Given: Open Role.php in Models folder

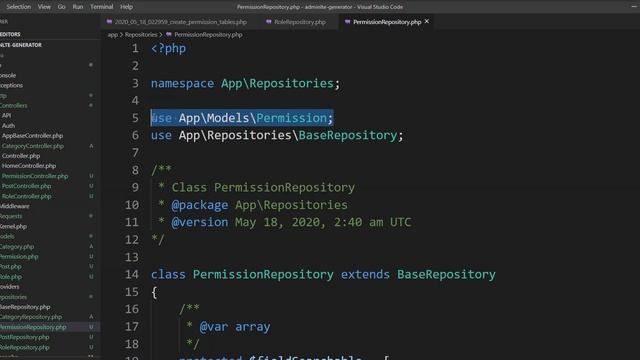Looking at the screenshot, I should 11,277.
